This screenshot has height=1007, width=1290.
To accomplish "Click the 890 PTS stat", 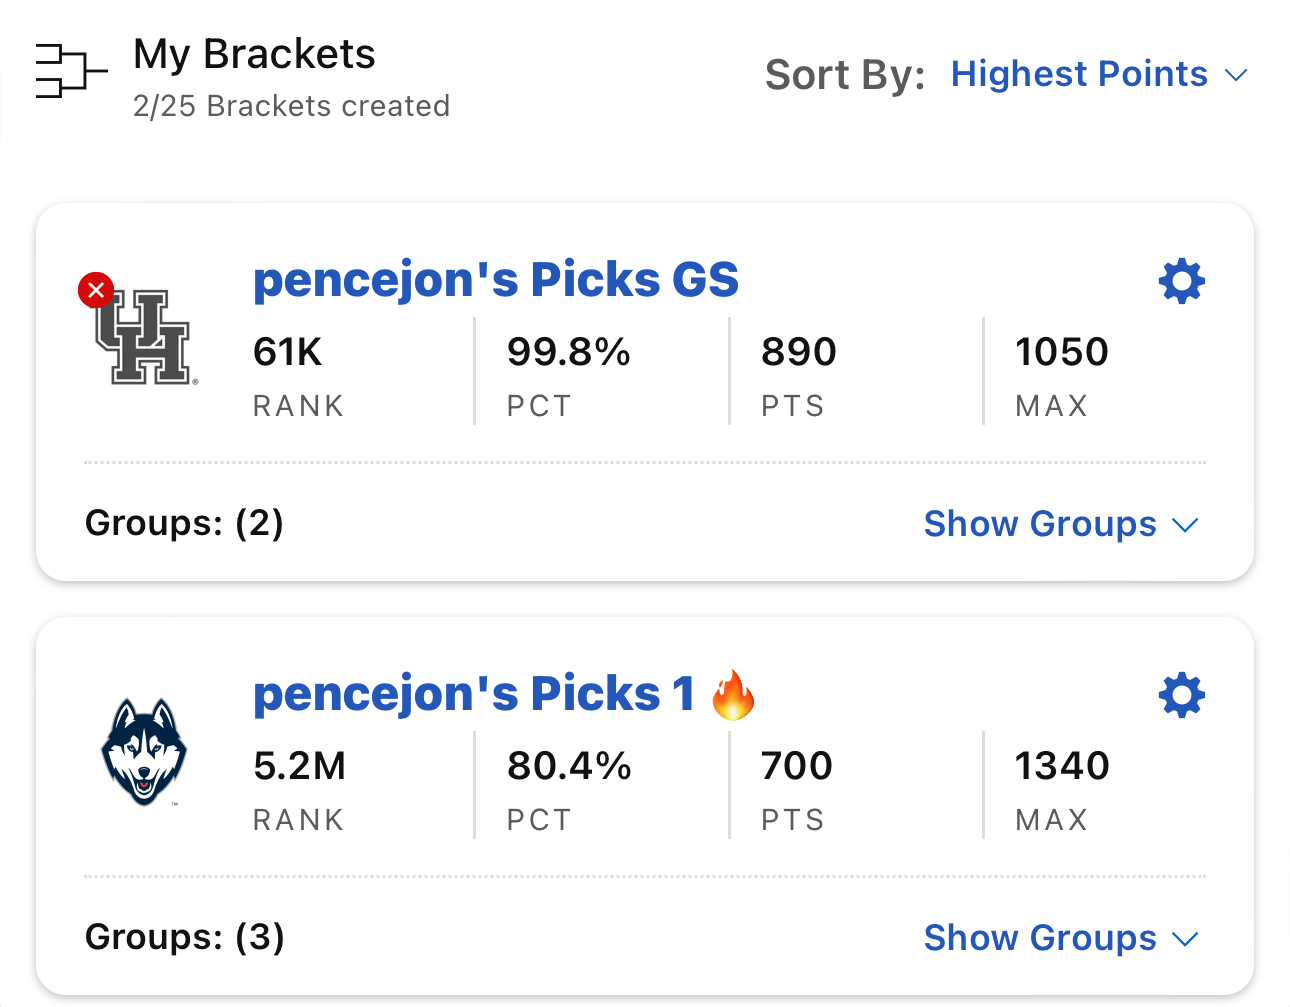I will coord(799,377).
